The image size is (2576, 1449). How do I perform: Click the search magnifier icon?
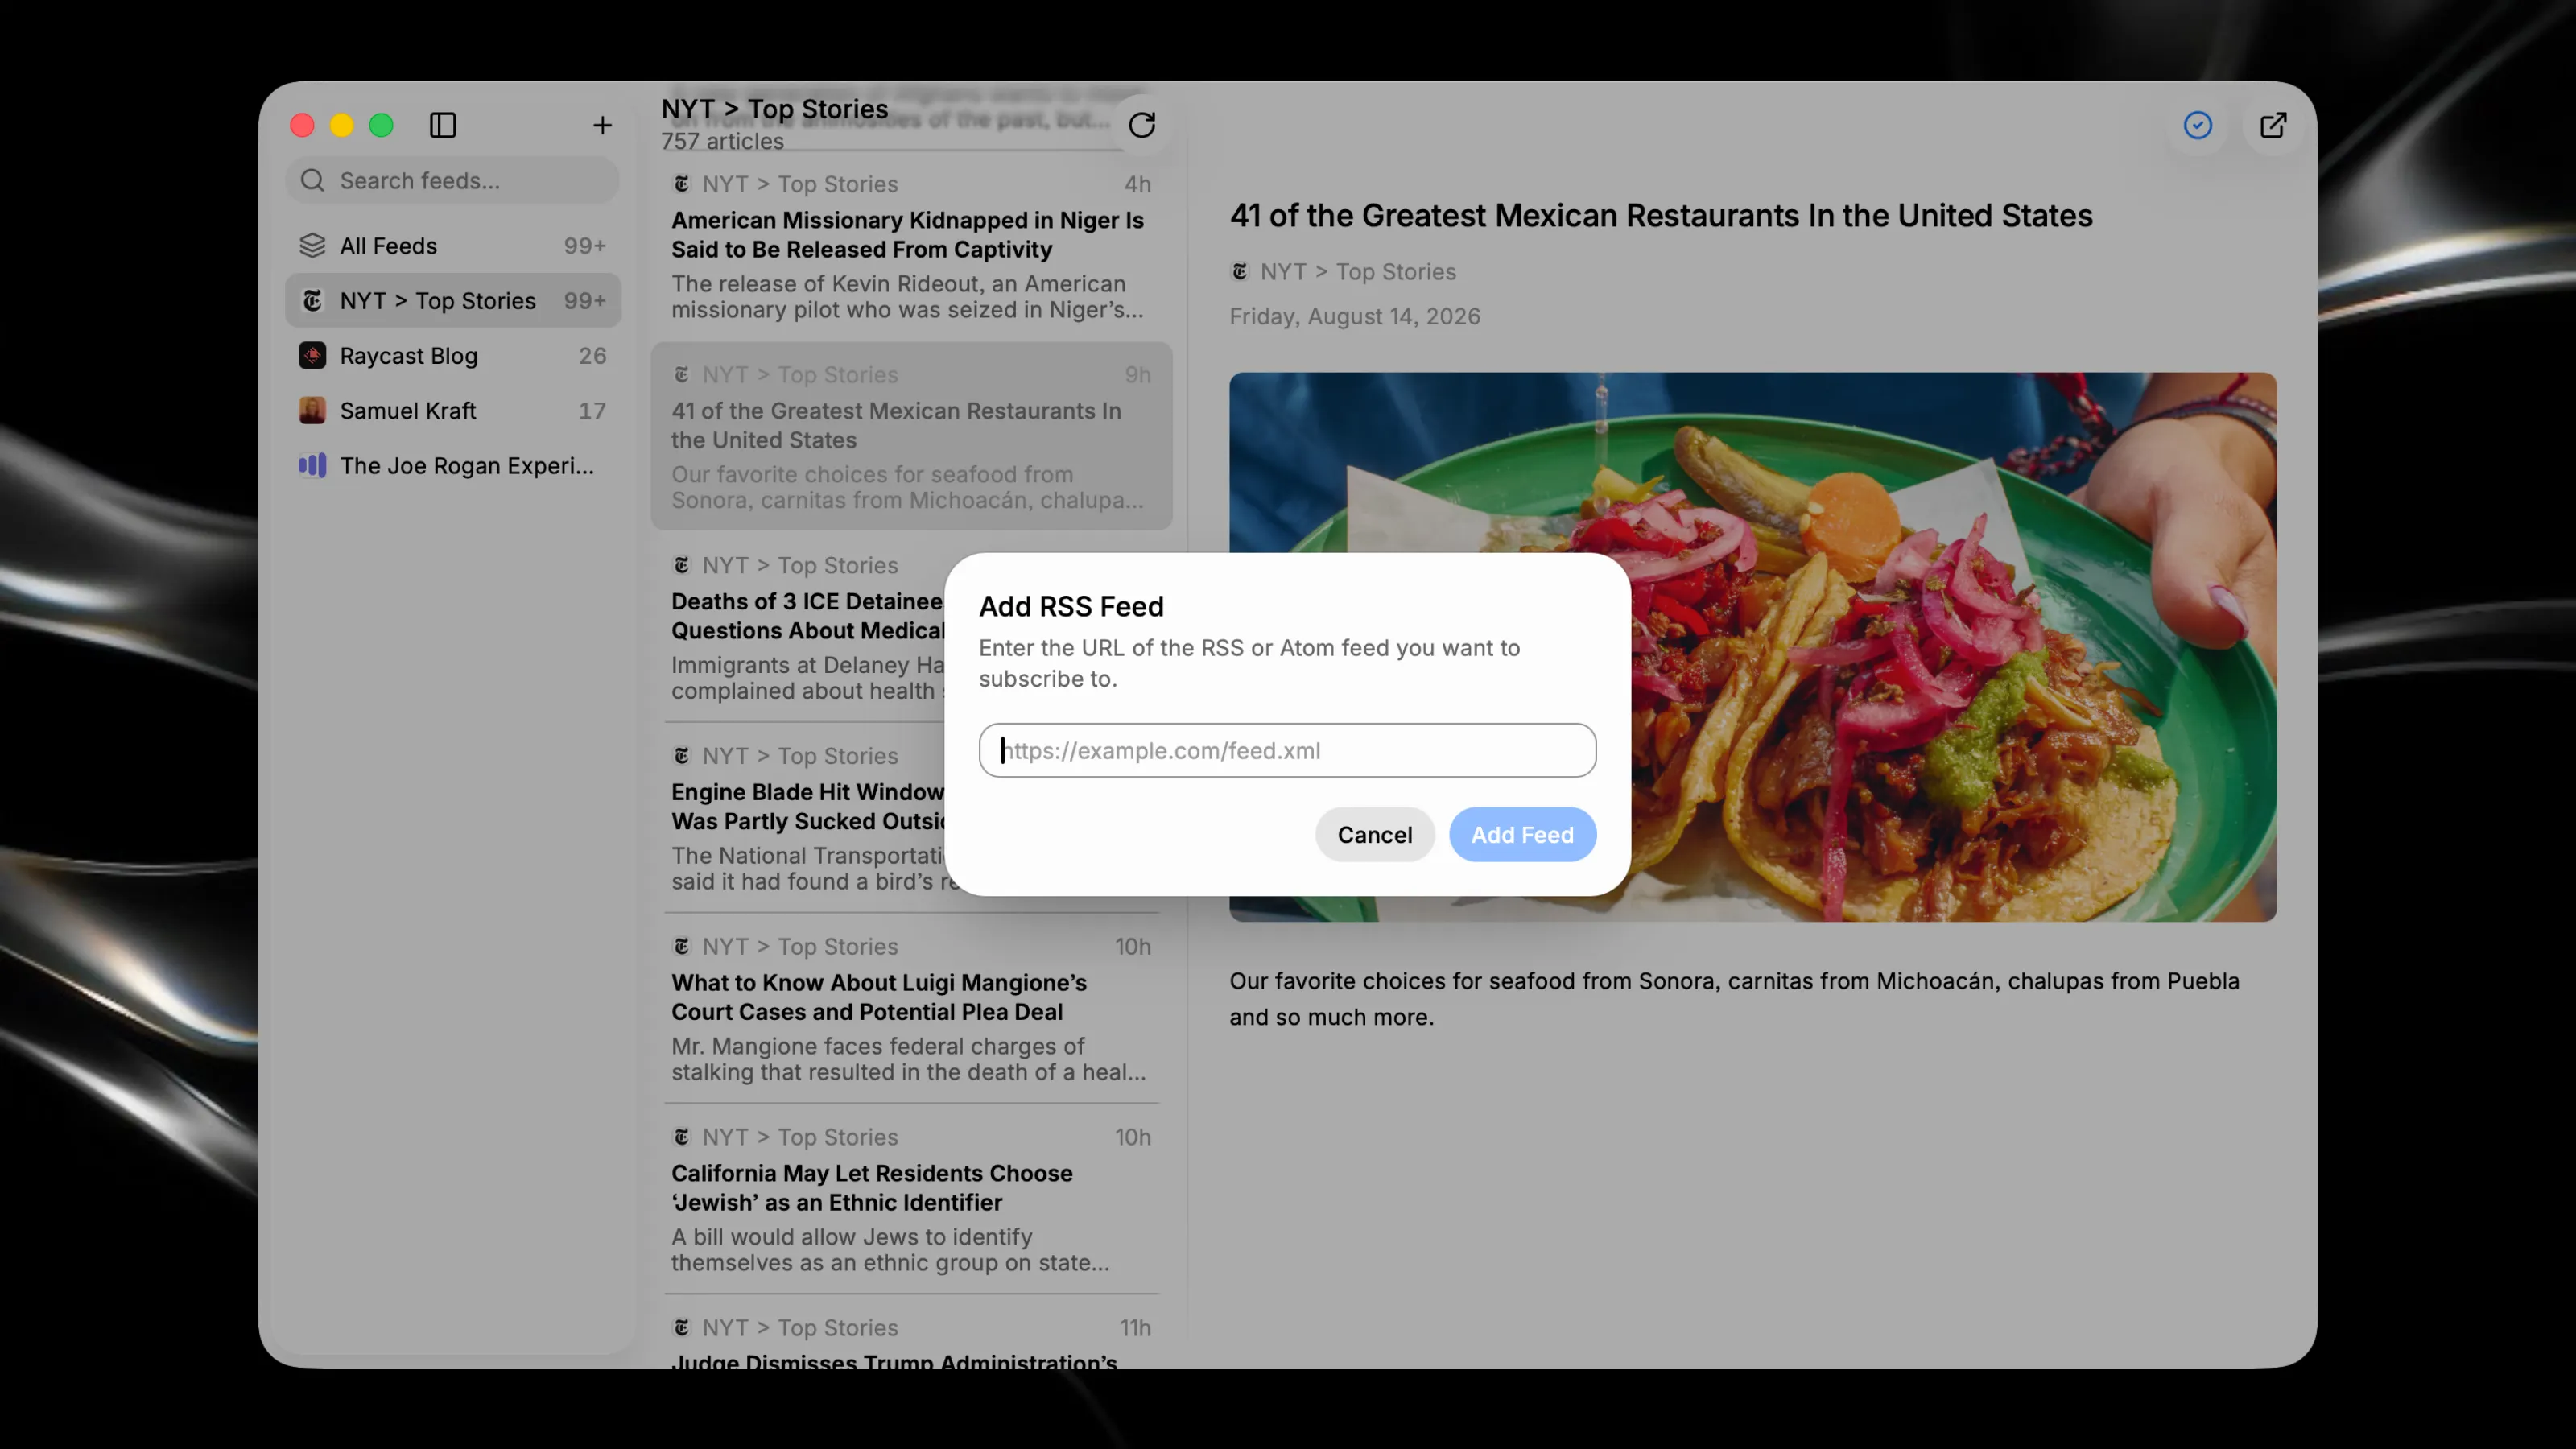point(312,180)
